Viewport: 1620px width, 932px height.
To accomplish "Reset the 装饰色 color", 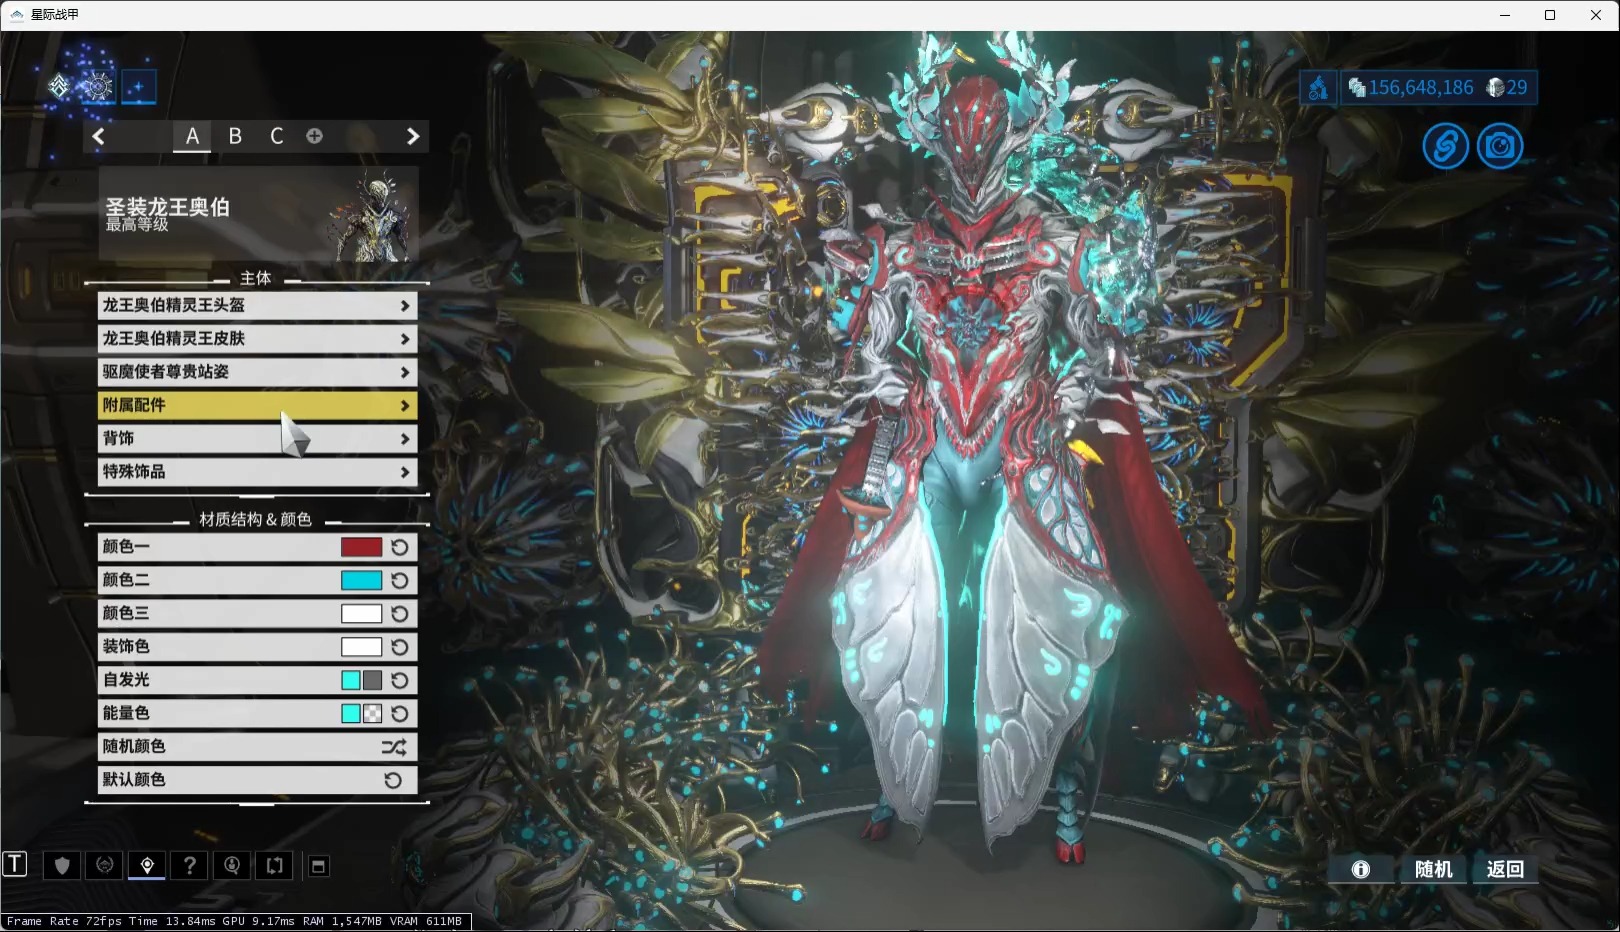I will pyautogui.click(x=399, y=647).
